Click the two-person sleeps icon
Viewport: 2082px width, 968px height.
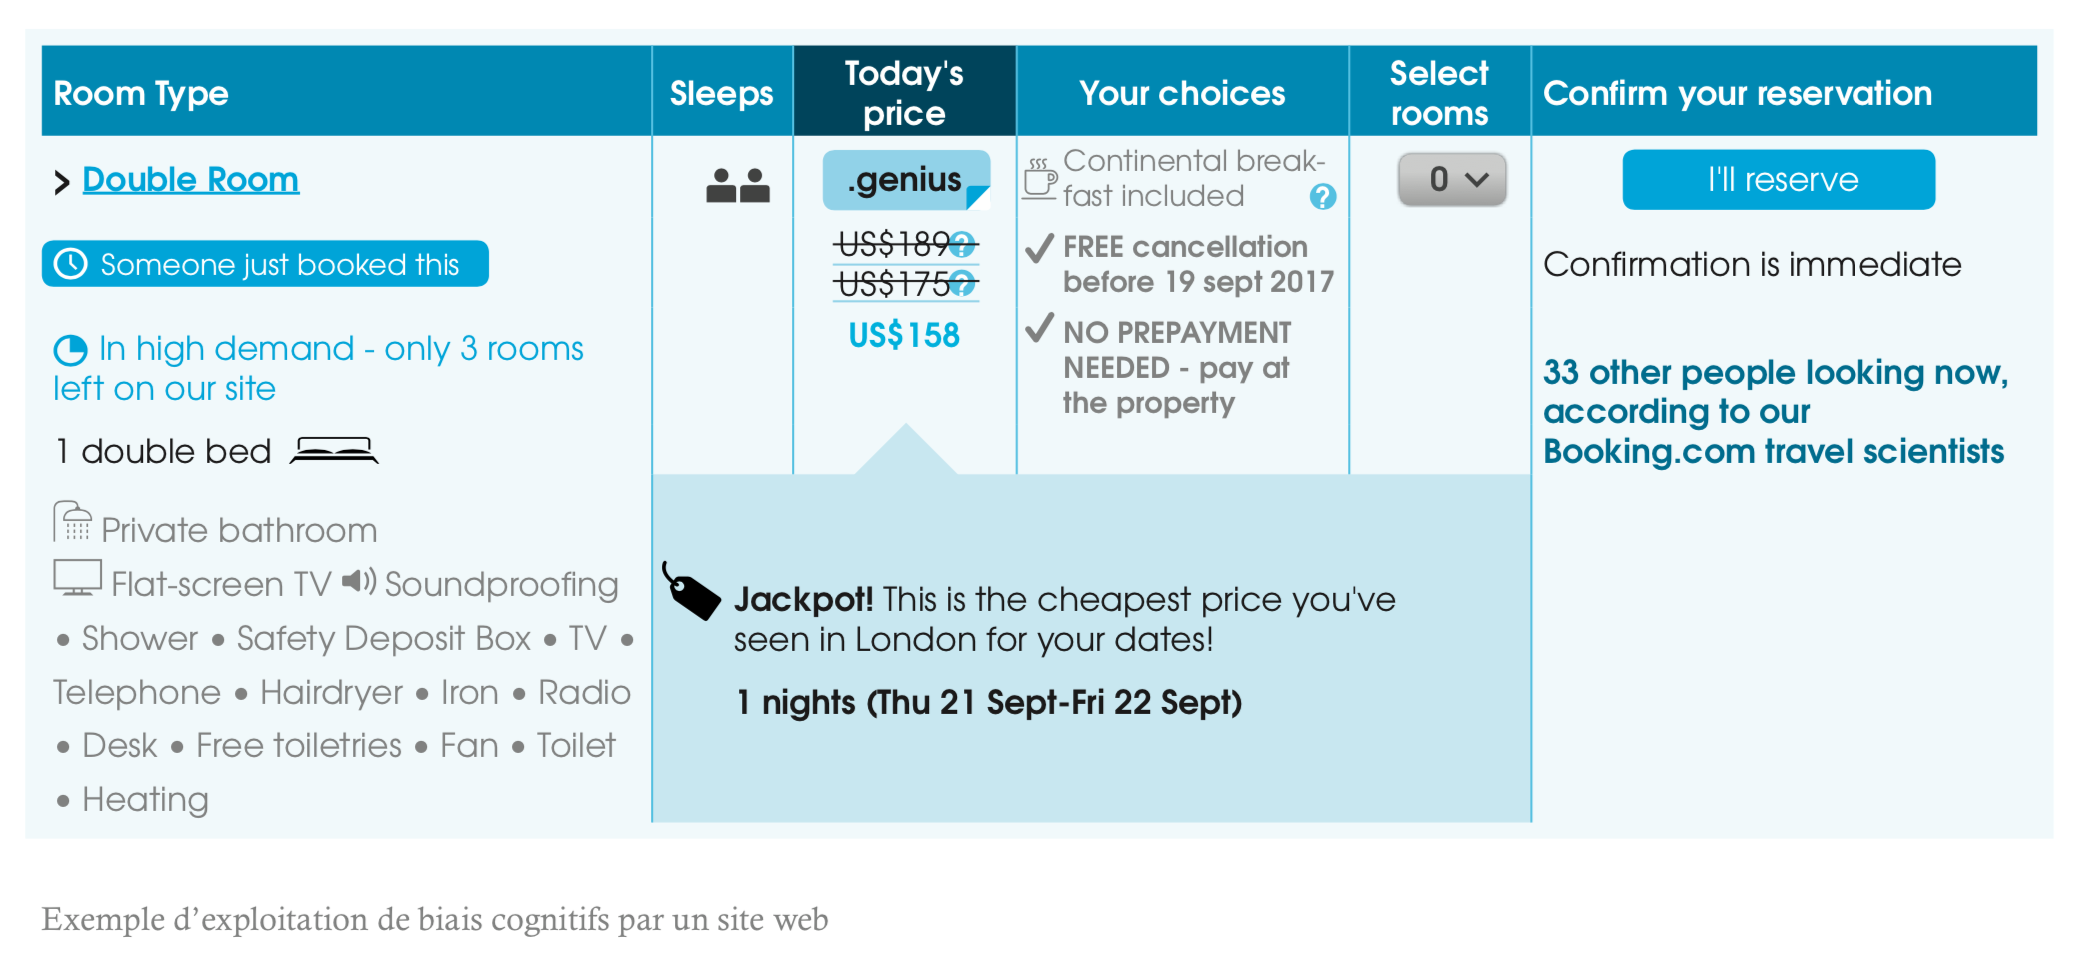click(738, 185)
